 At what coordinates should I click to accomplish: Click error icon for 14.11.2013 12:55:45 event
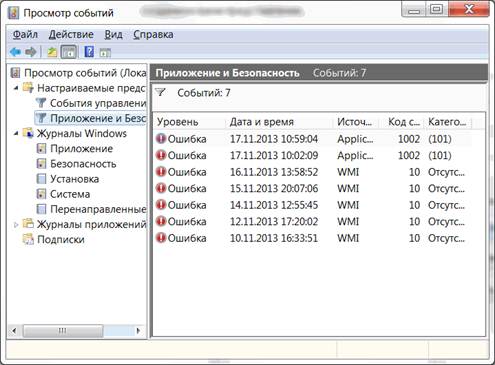(x=161, y=205)
